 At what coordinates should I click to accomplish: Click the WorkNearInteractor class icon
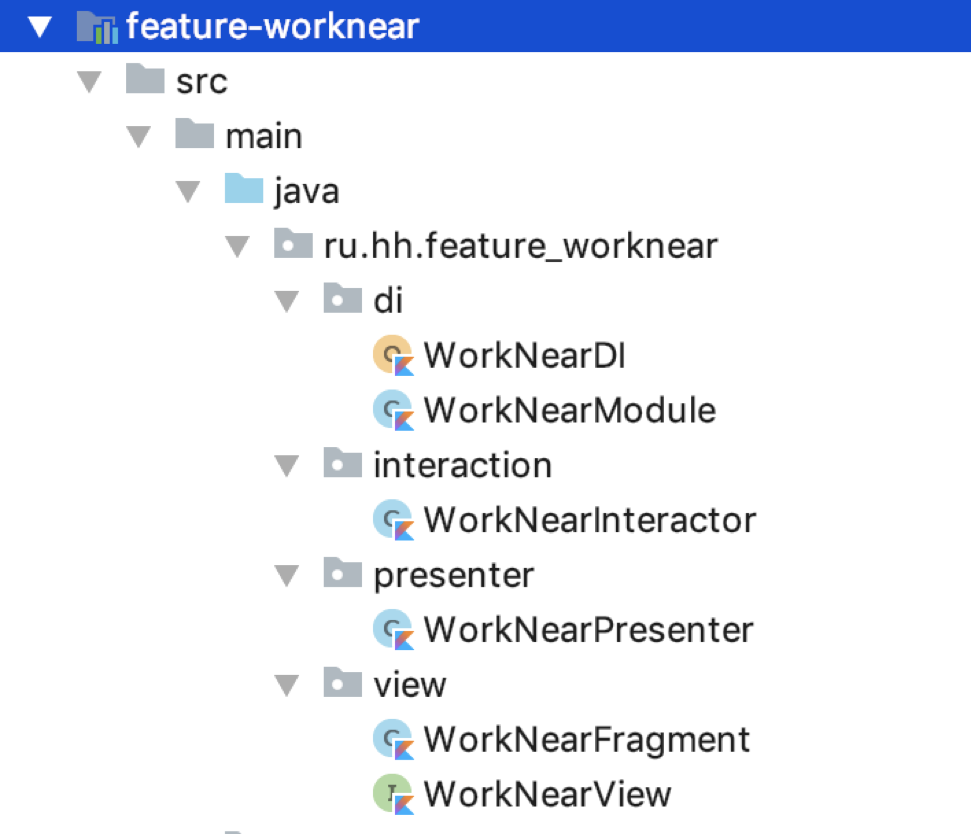[x=393, y=520]
